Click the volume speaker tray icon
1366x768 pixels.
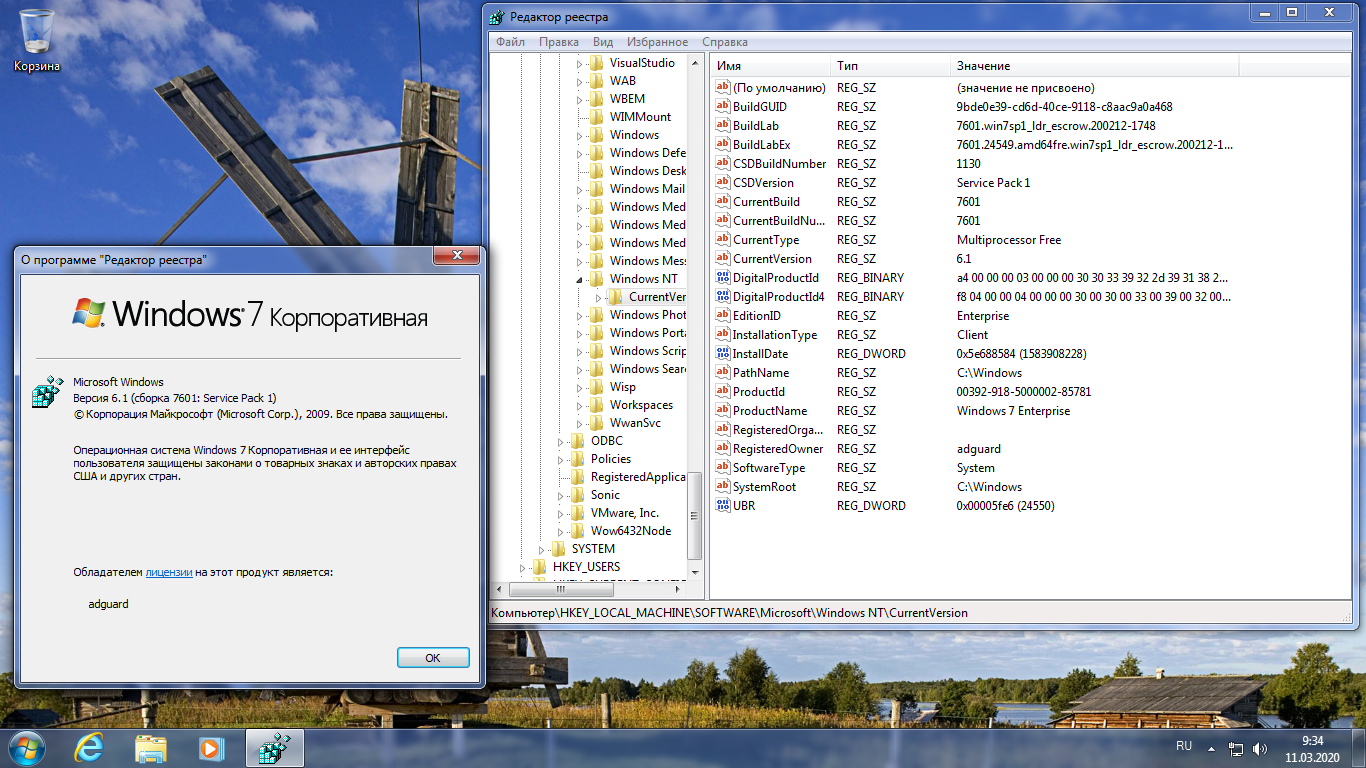pos(1260,748)
